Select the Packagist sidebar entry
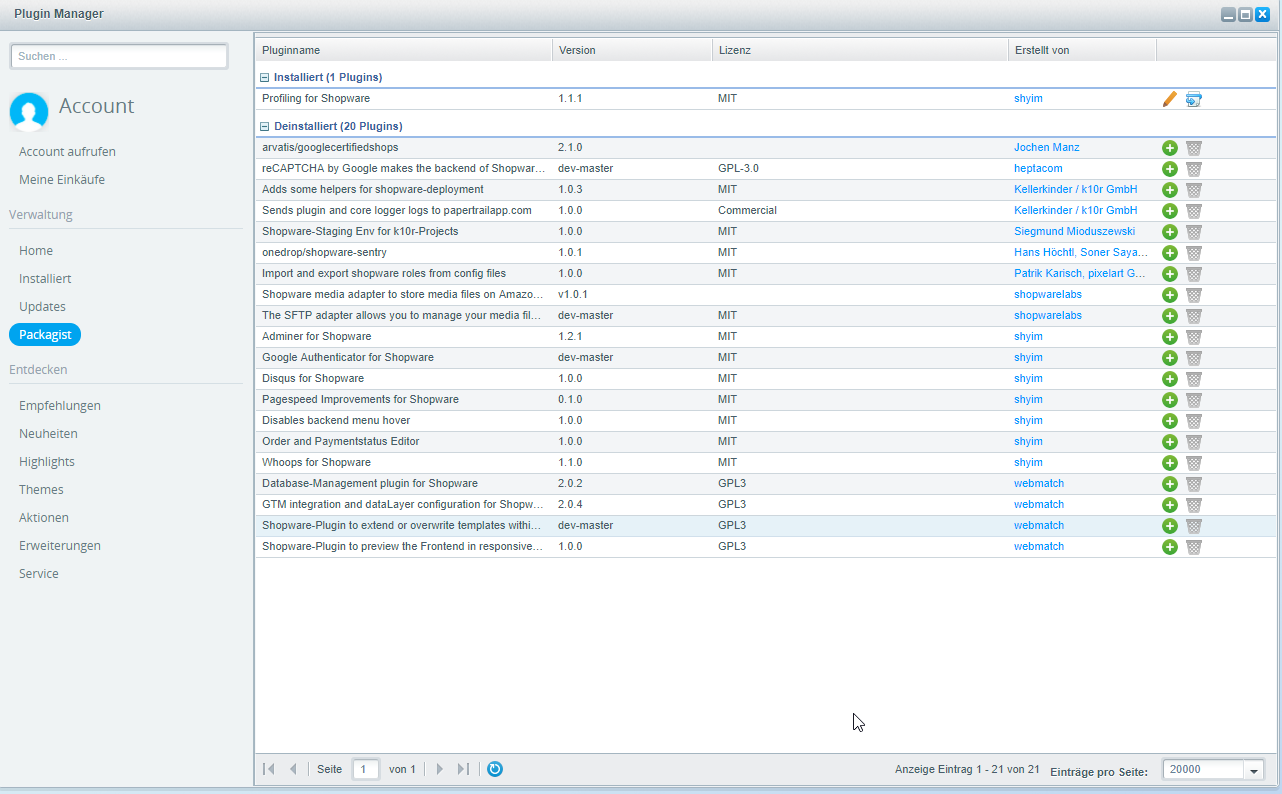 coord(45,335)
